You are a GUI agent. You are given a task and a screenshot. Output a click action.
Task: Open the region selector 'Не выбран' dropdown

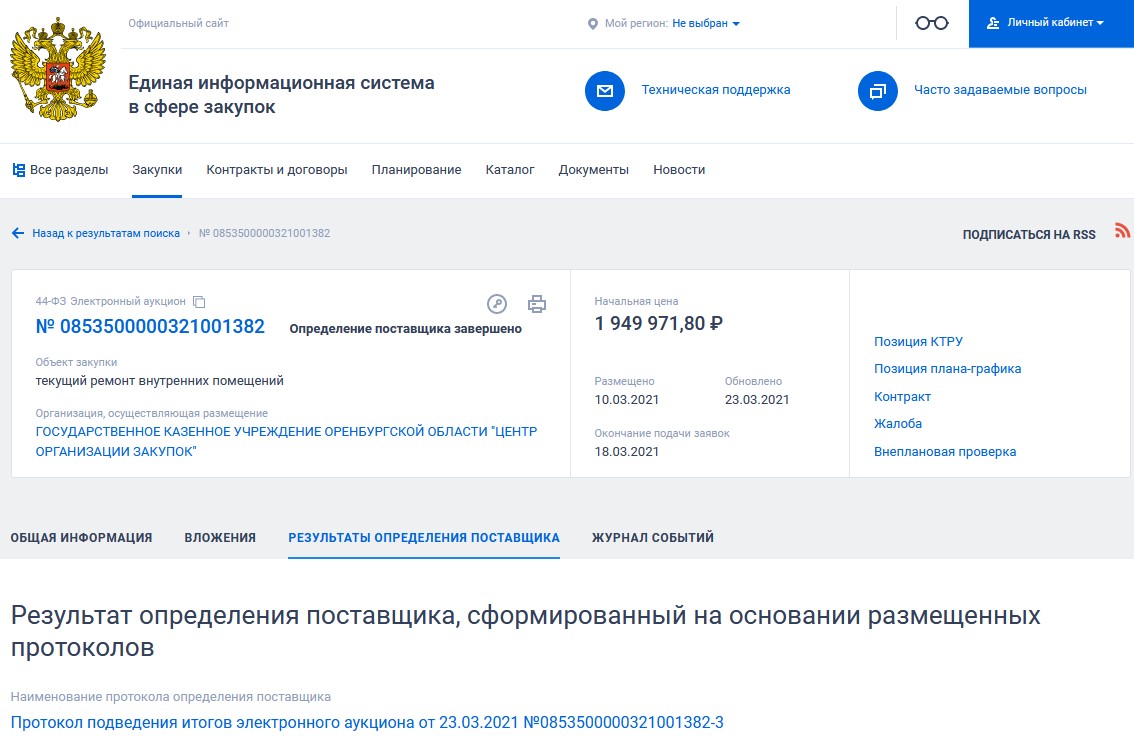tap(706, 23)
